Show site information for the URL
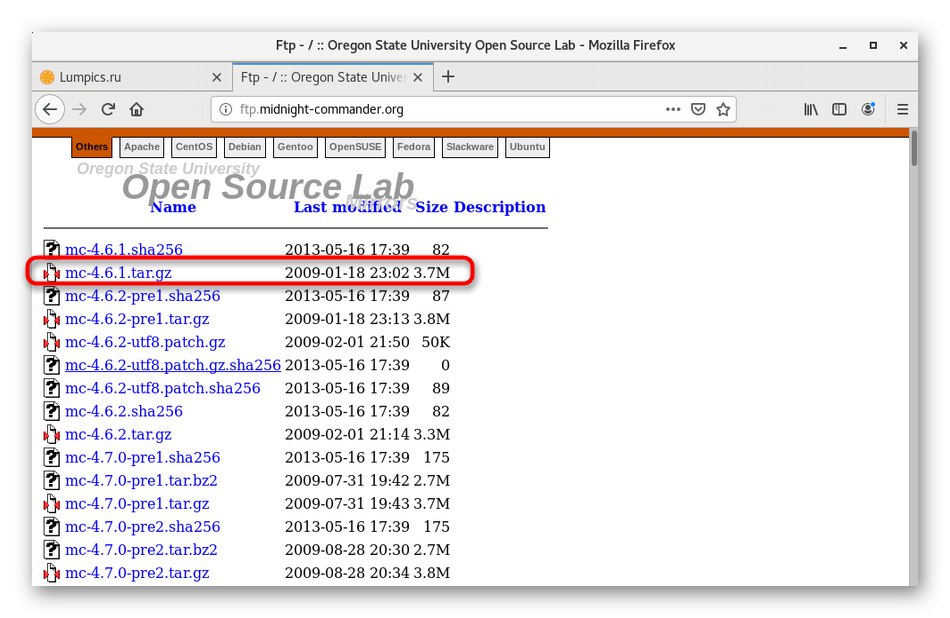 pyautogui.click(x=227, y=109)
